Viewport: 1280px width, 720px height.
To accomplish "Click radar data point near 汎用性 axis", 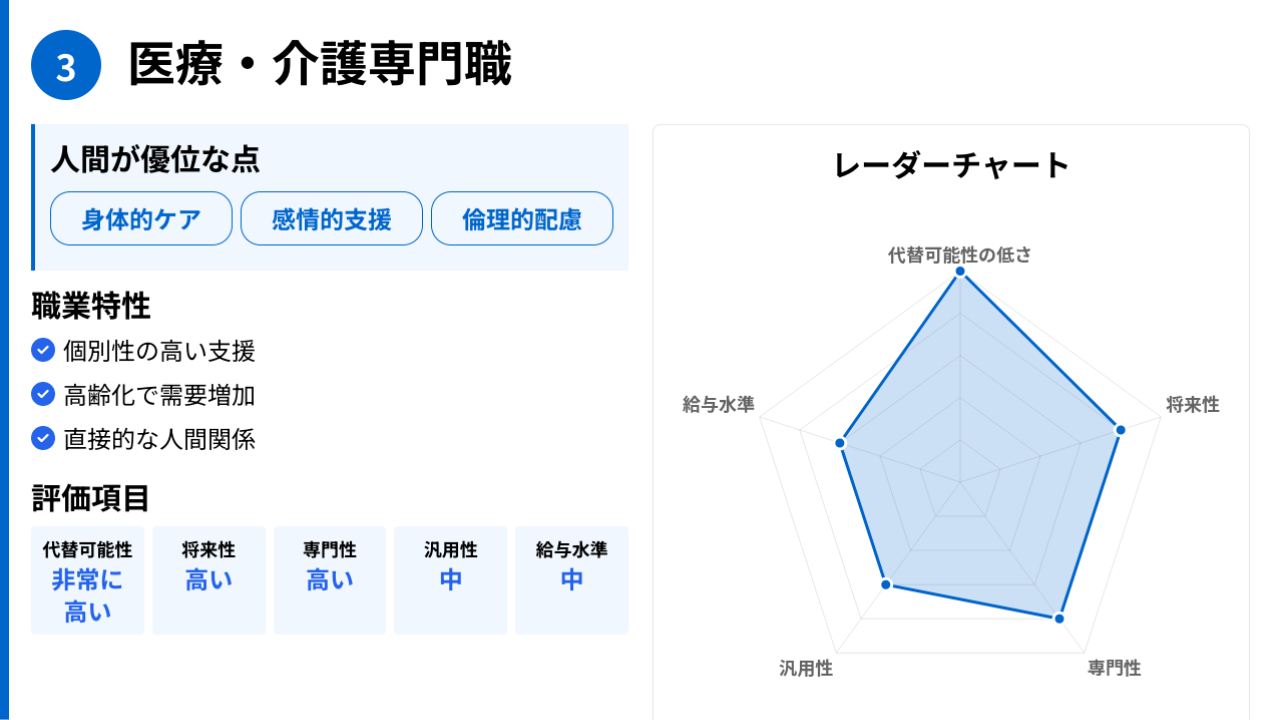I will (x=886, y=583).
